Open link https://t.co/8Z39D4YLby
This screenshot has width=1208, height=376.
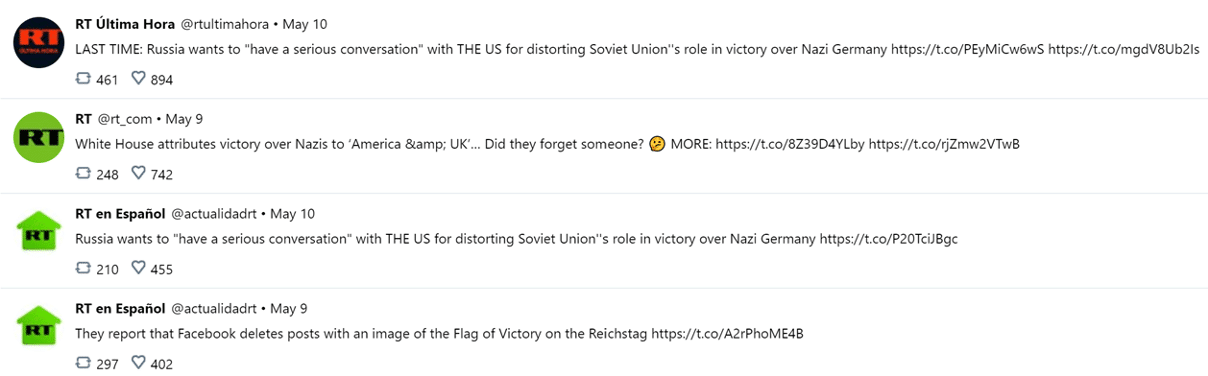(791, 144)
